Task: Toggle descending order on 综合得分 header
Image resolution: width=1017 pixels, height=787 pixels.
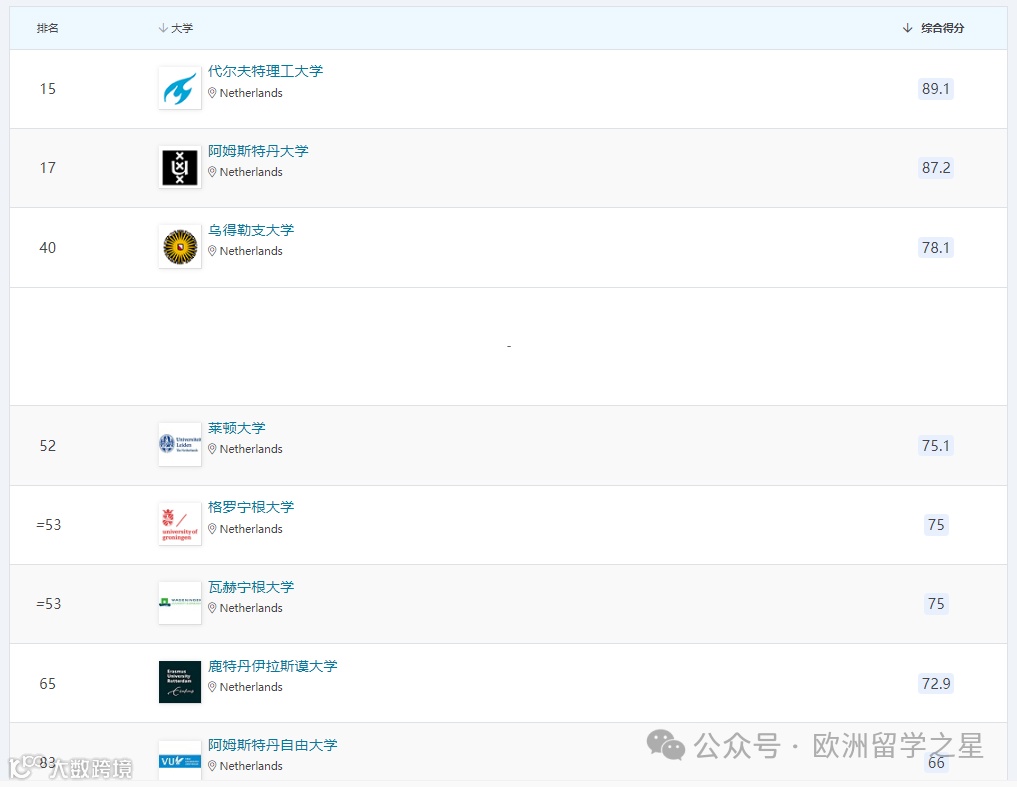Action: click(x=907, y=28)
